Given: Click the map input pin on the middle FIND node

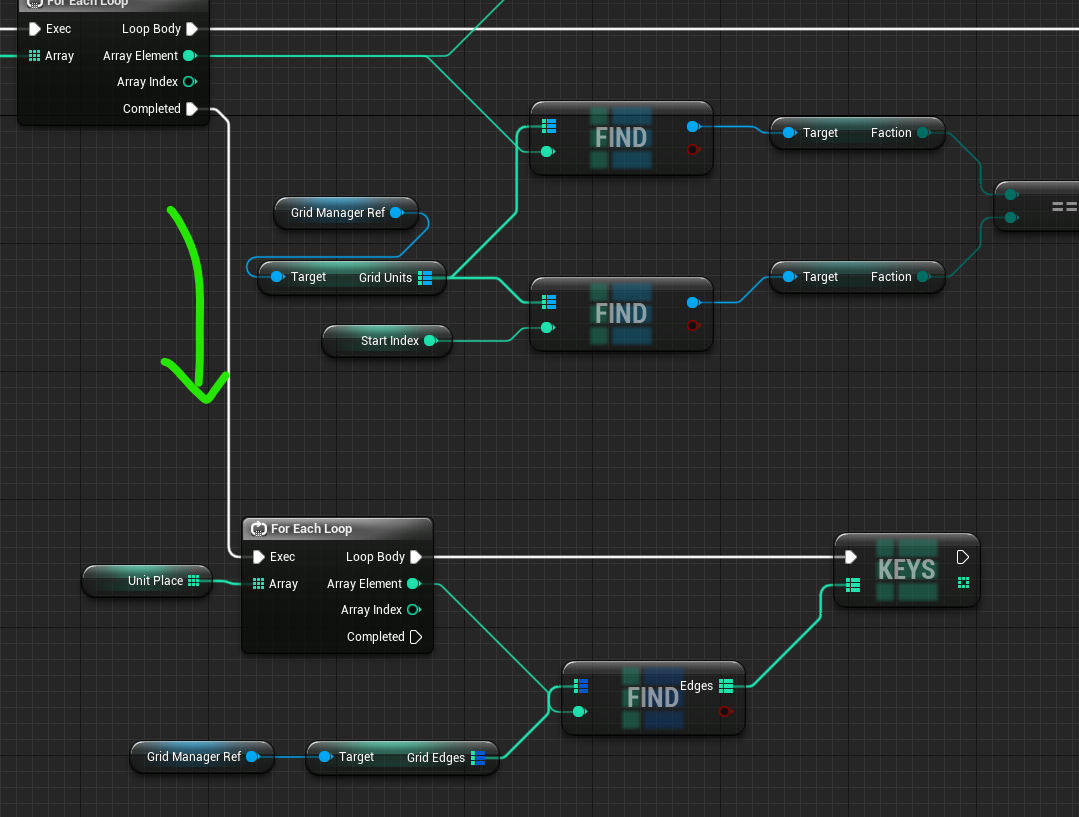Looking at the screenshot, I should [x=548, y=302].
